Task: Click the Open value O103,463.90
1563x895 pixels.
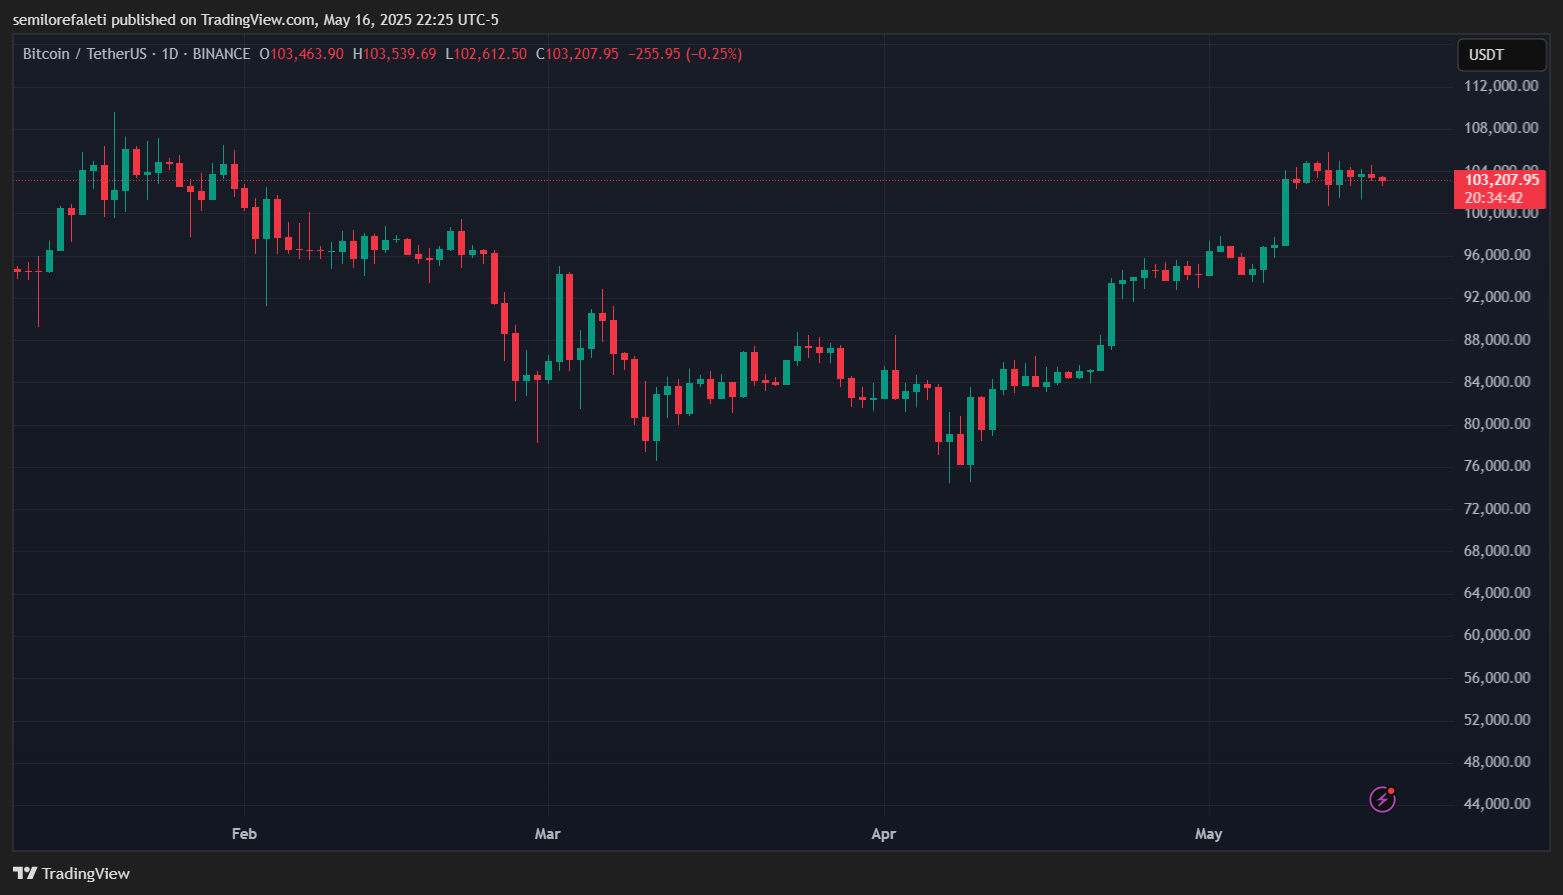Action: pyautogui.click(x=301, y=54)
